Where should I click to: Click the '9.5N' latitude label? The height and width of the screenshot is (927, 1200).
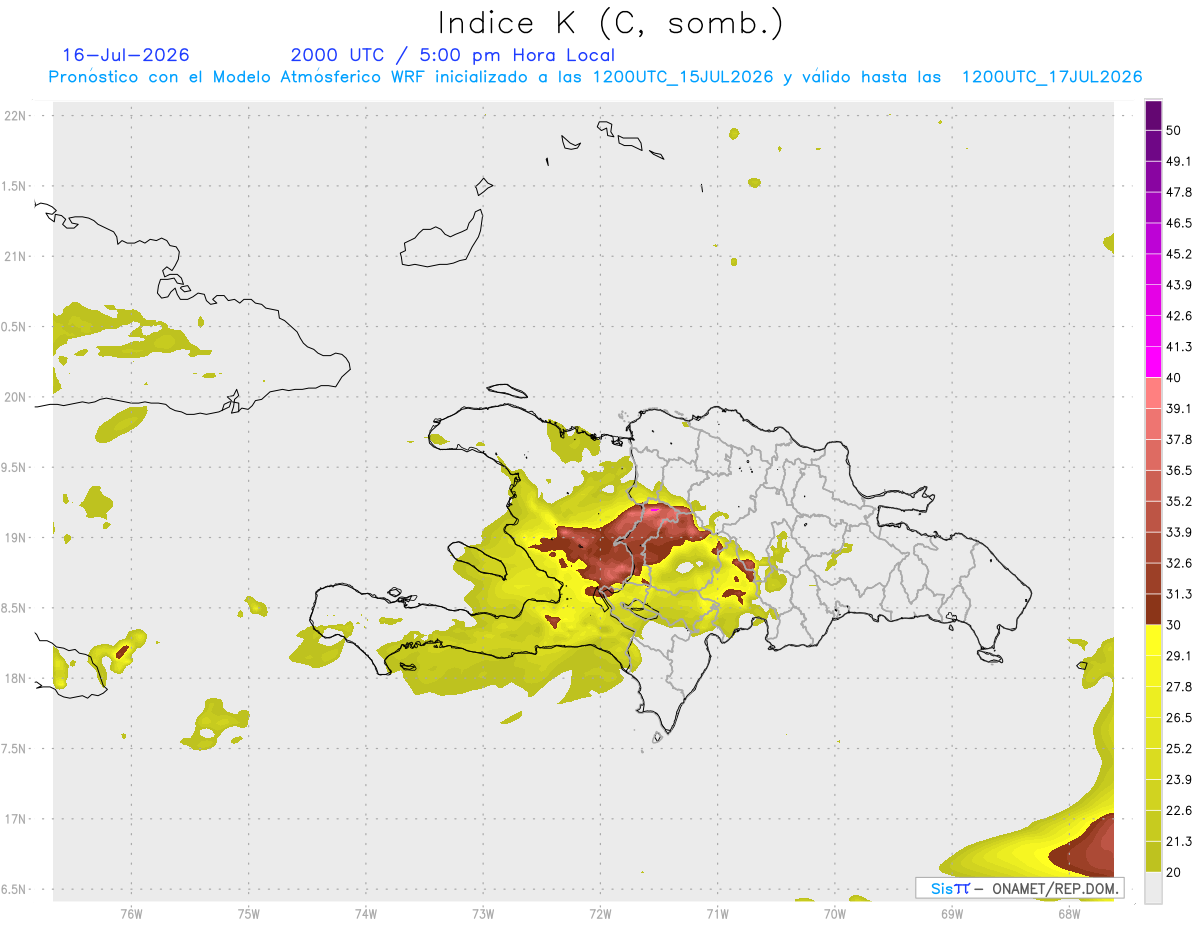tap(15, 467)
